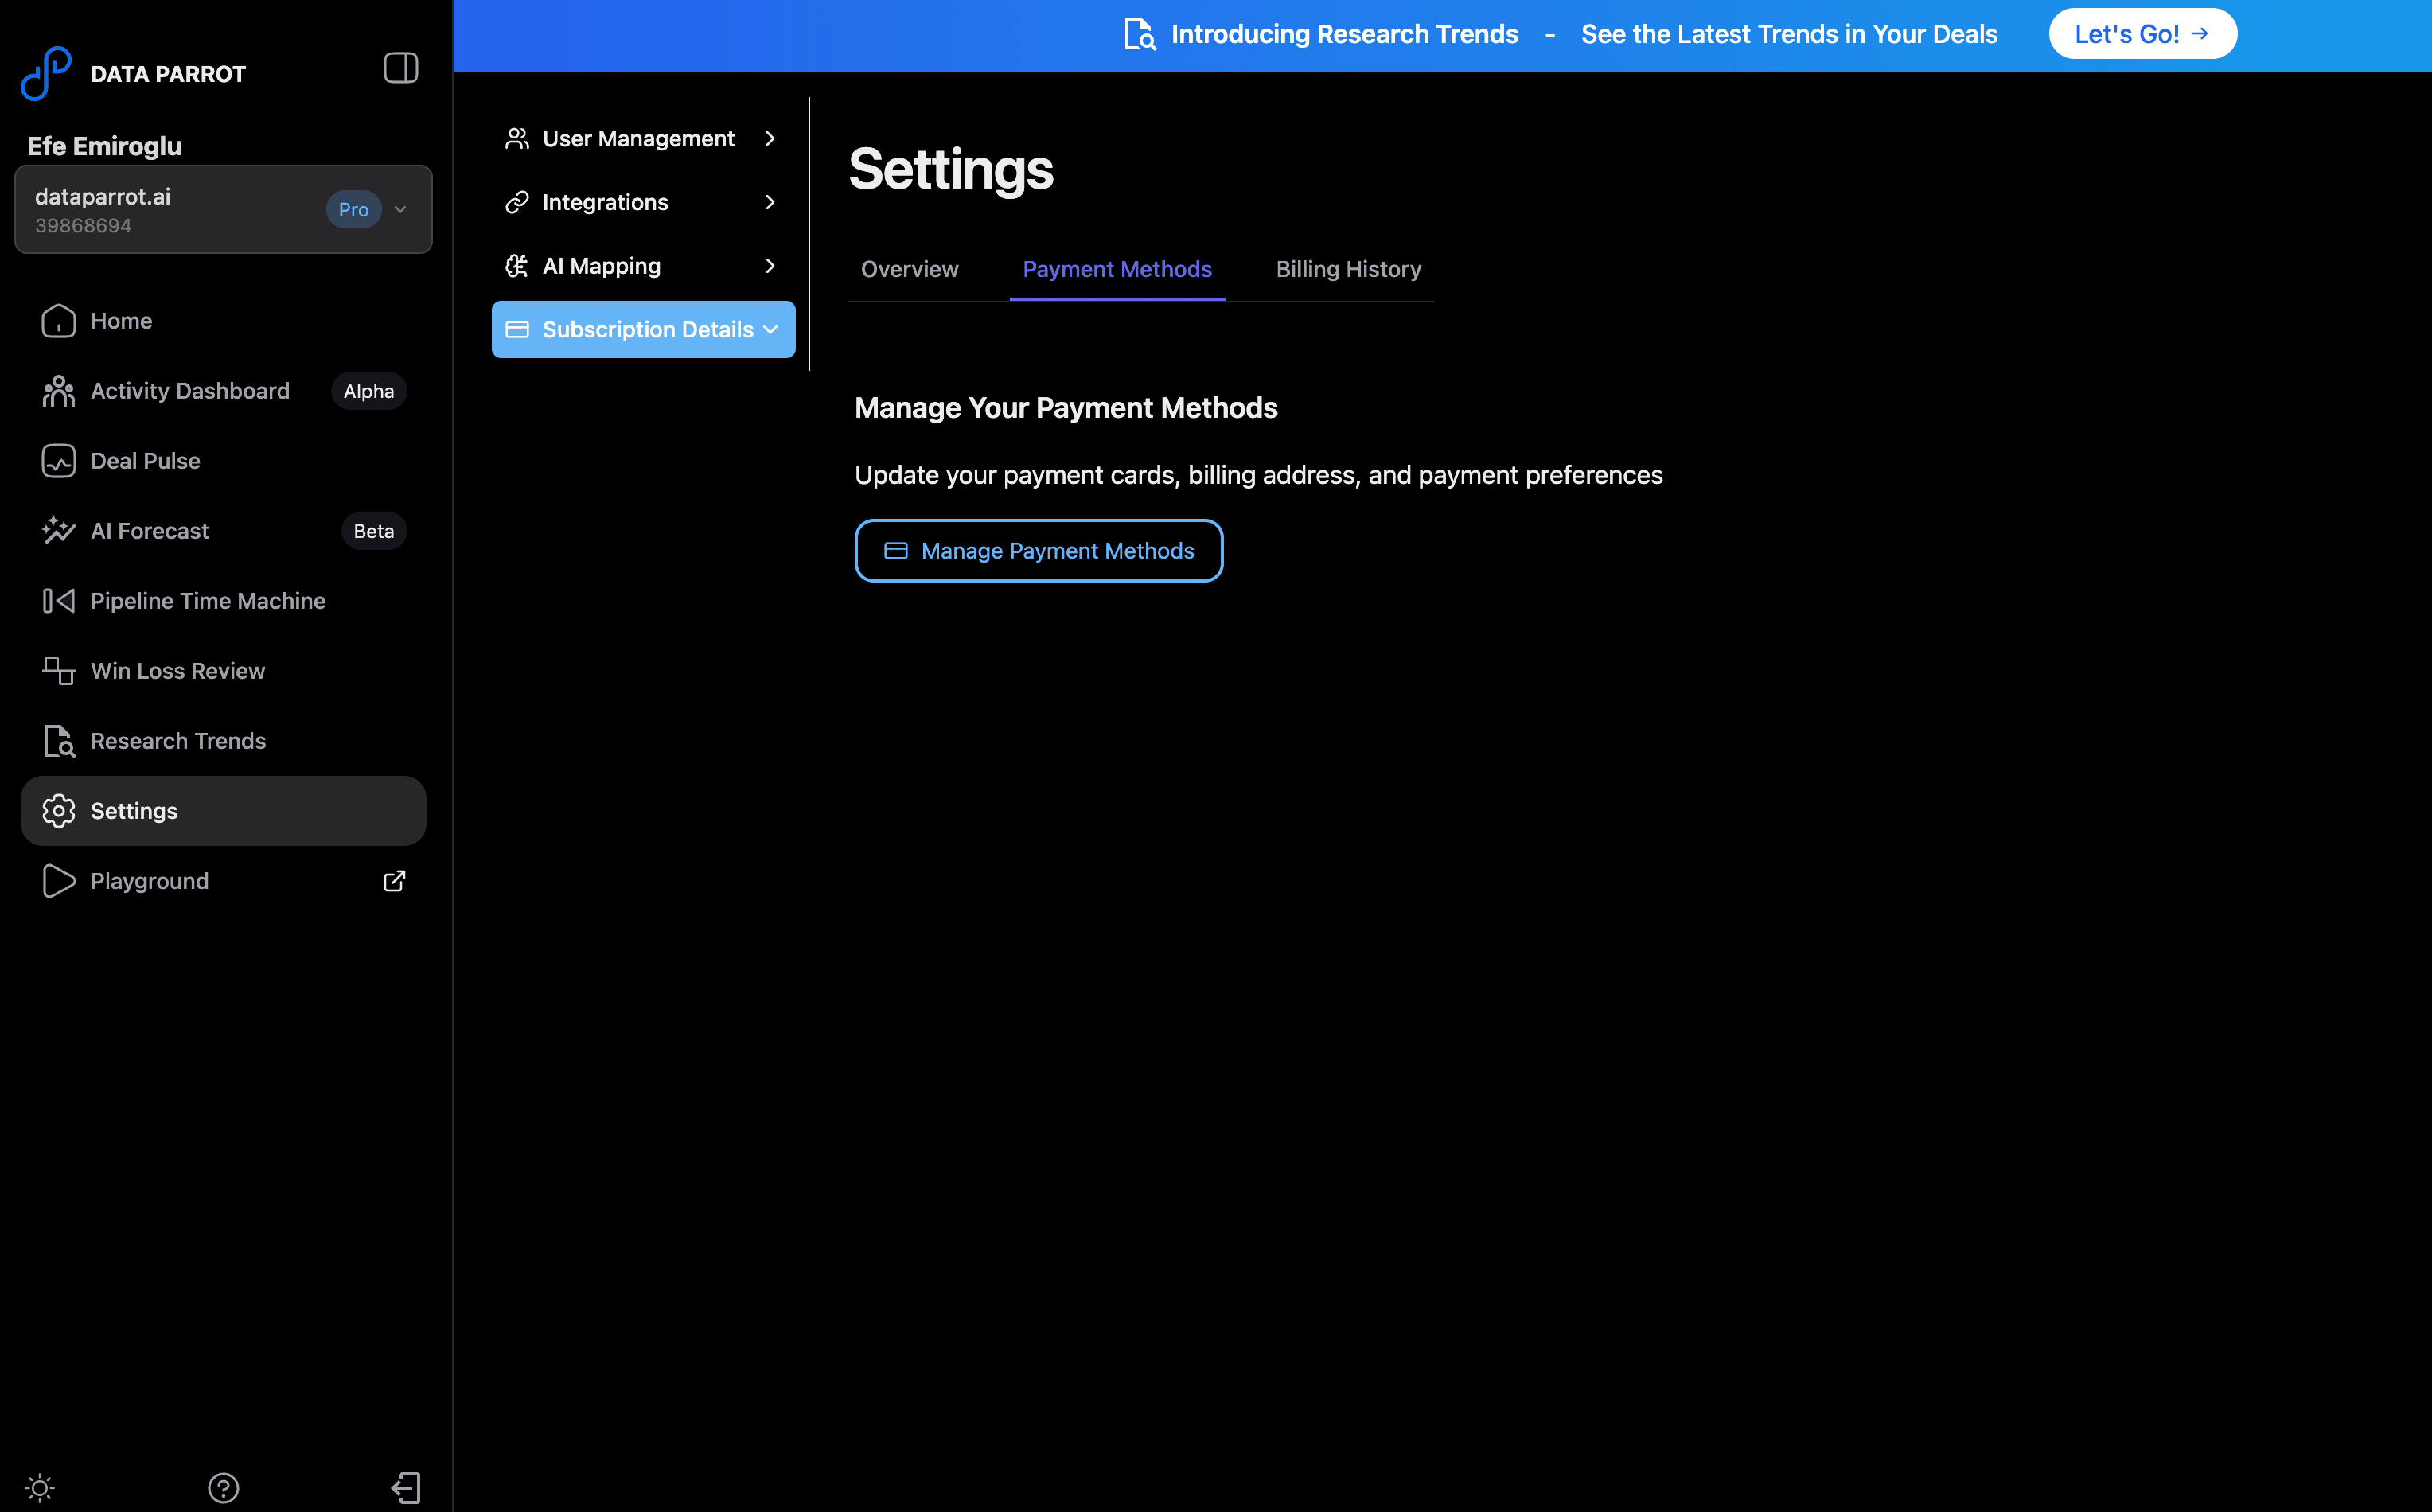Click the Pro plan badge

pyautogui.click(x=354, y=209)
